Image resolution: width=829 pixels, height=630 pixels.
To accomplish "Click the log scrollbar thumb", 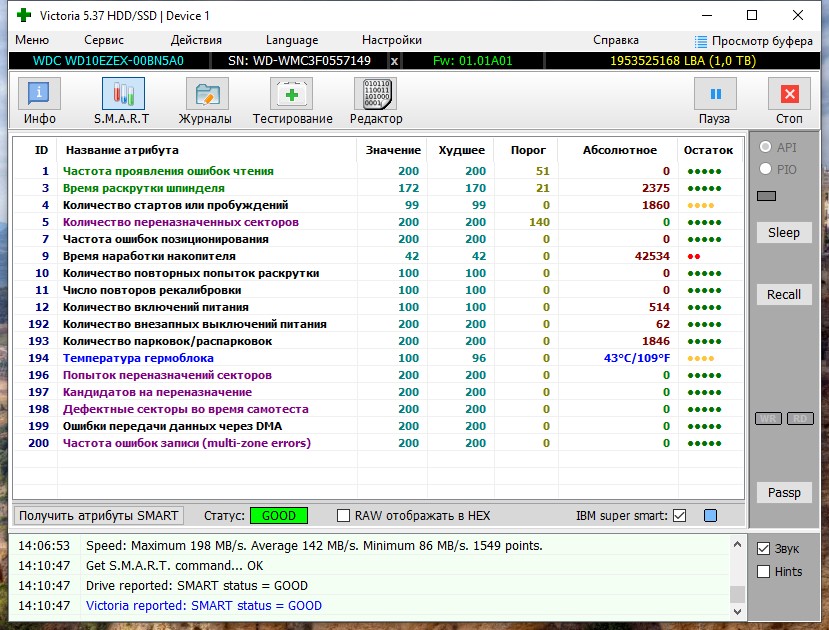I will (x=738, y=594).
